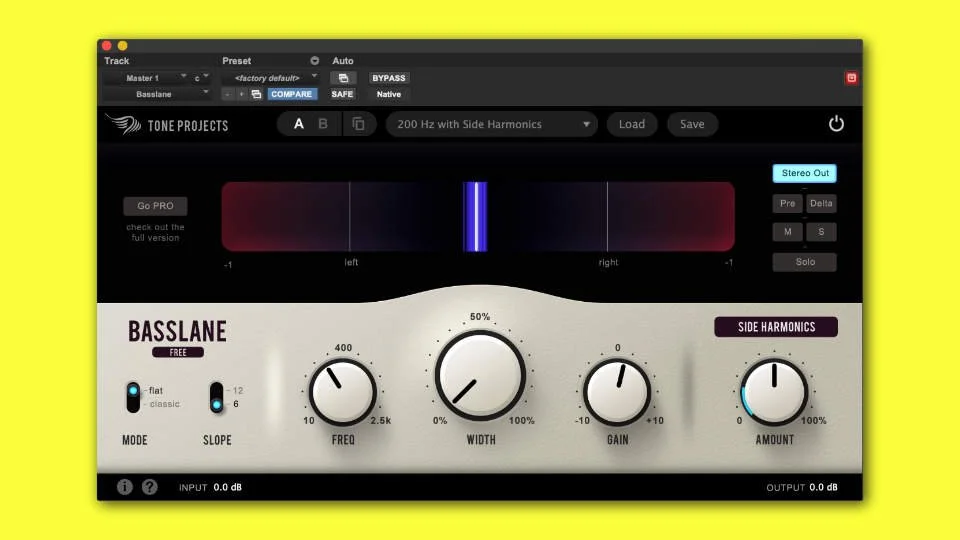Click the Go PRO button
The width and height of the screenshot is (960, 540).
point(155,206)
